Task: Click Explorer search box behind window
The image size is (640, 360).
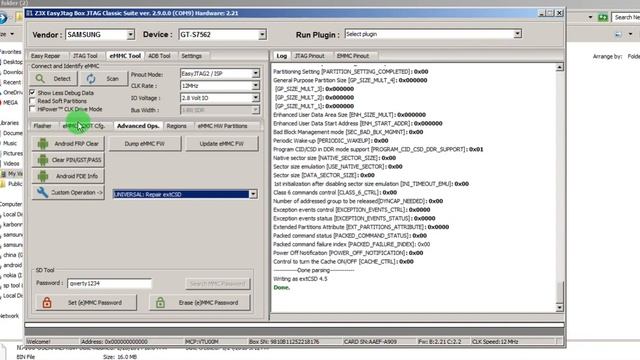Action: [x=626, y=18]
